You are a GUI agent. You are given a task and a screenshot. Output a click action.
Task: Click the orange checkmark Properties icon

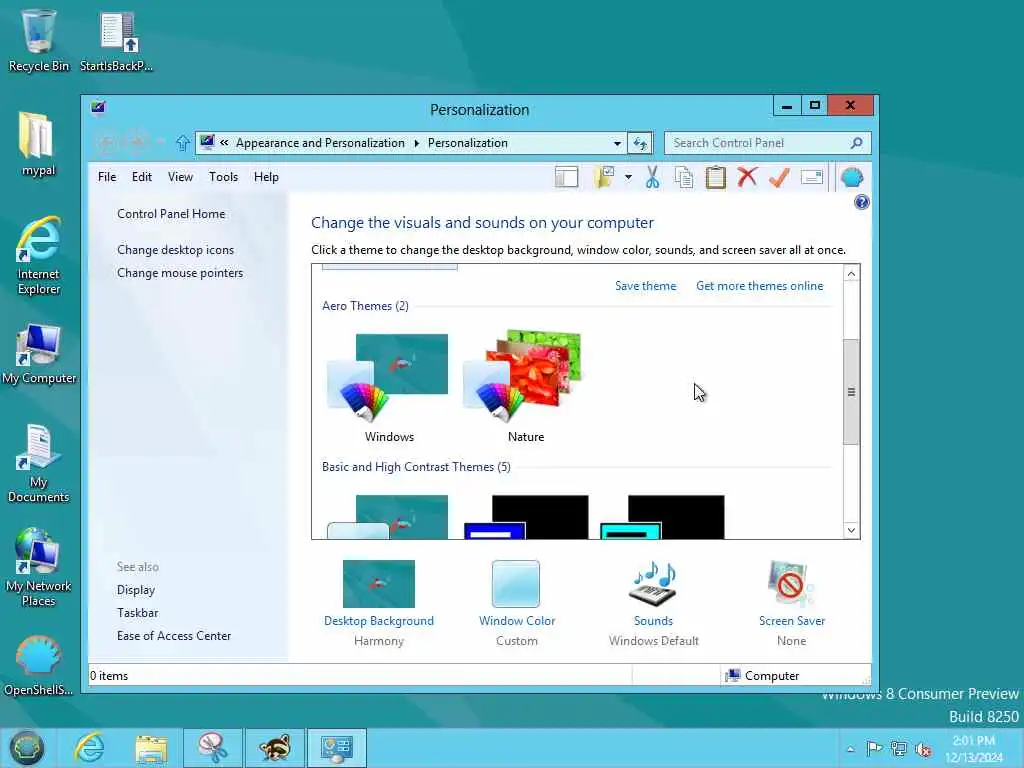point(779,177)
